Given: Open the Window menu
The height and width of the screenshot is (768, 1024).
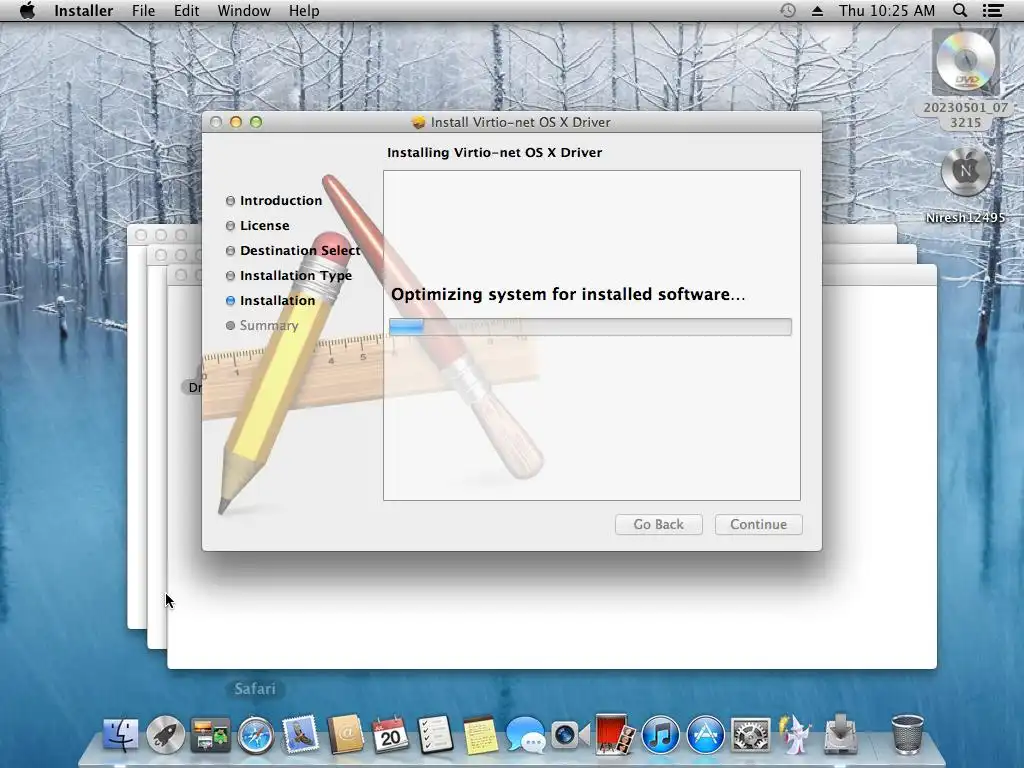Looking at the screenshot, I should [x=244, y=10].
